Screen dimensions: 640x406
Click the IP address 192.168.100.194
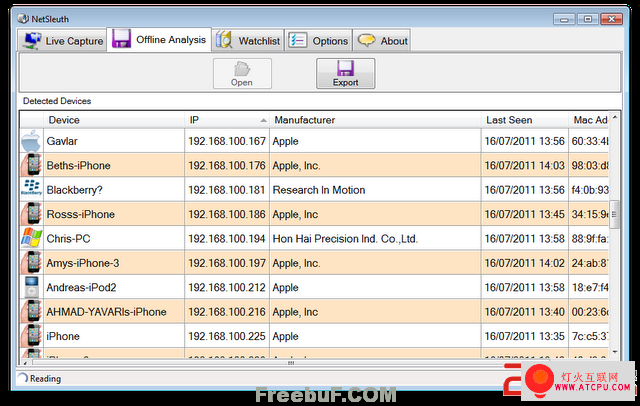point(227,239)
